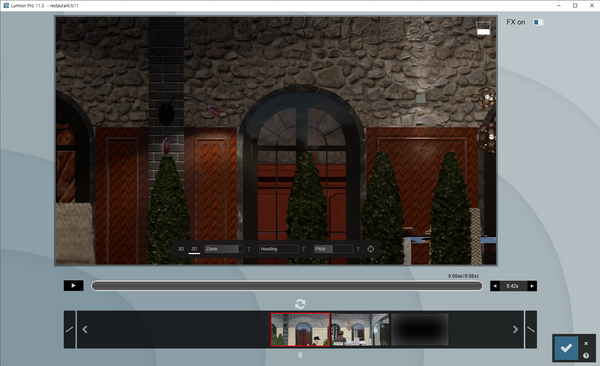Click the T type-in icon beside Pitch
600x366 pixels.
coord(359,249)
